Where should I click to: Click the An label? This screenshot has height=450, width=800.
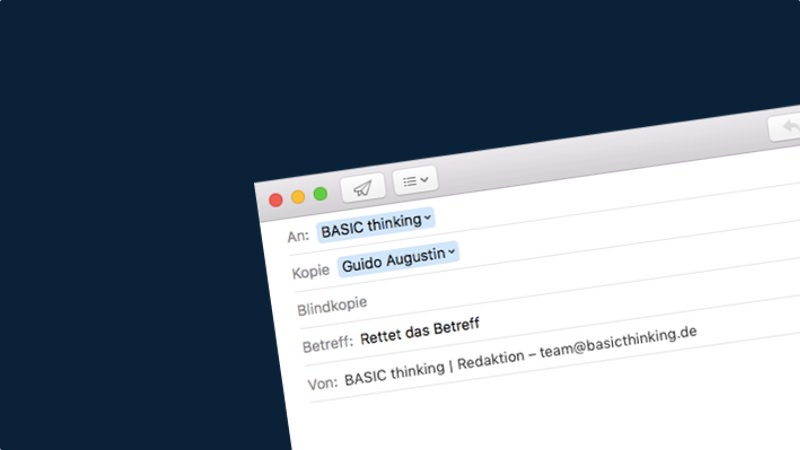point(298,236)
